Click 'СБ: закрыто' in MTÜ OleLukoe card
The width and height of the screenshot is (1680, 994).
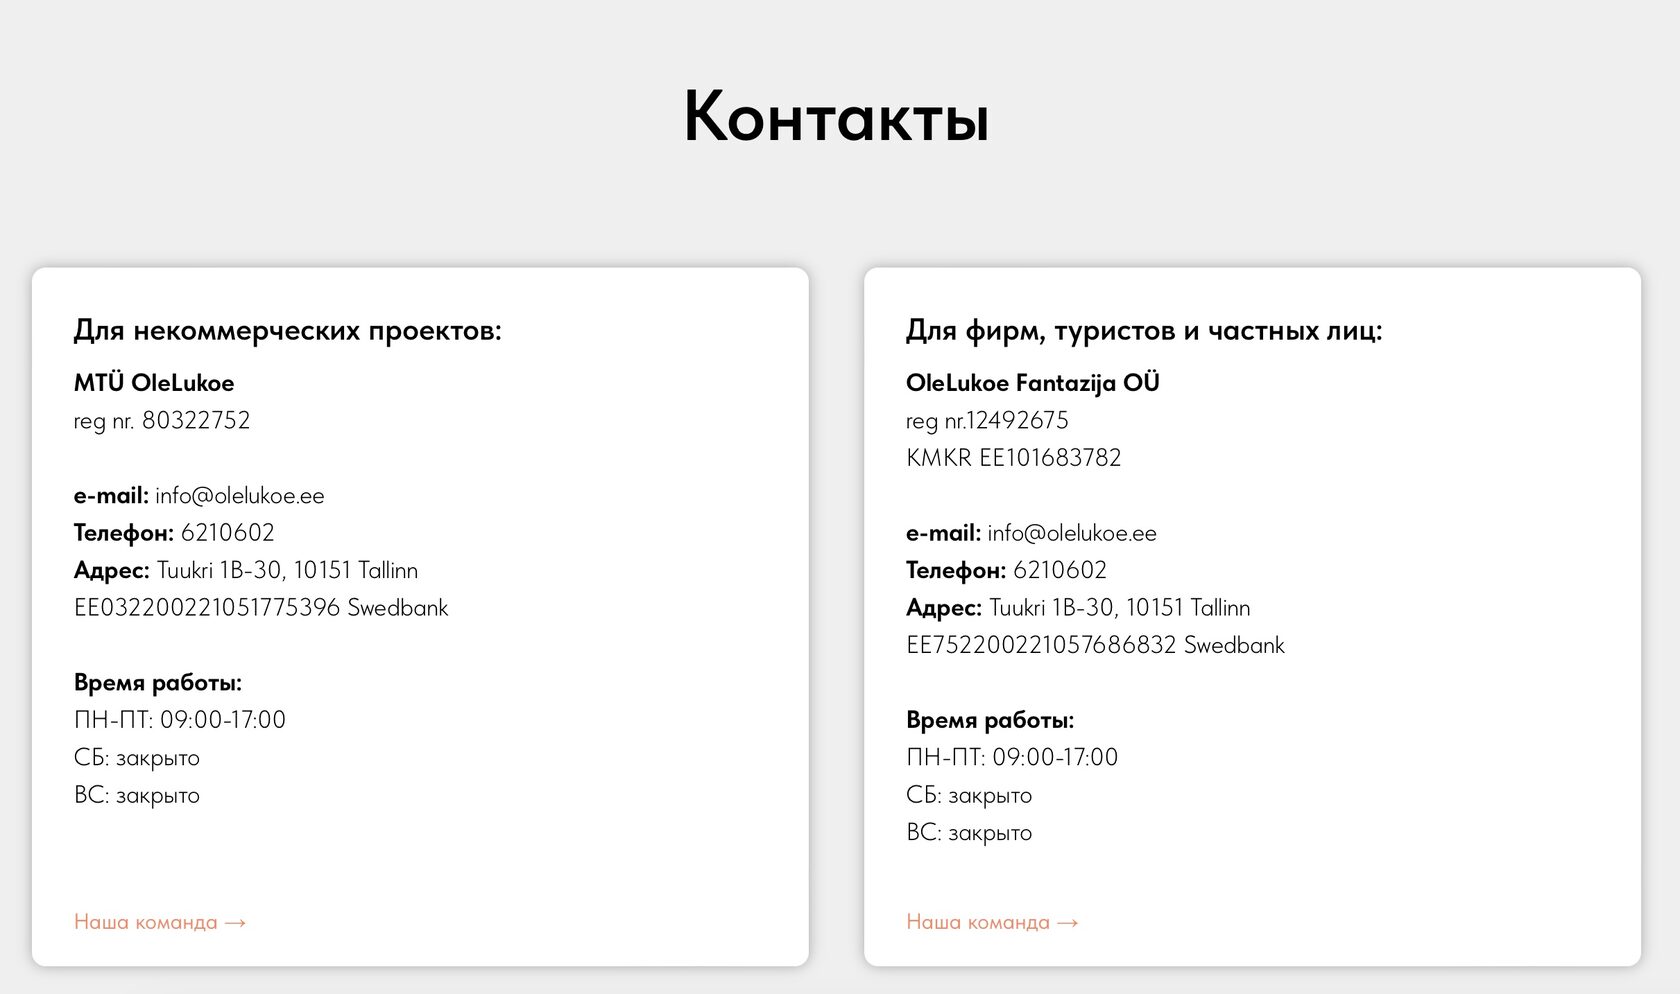click(137, 758)
